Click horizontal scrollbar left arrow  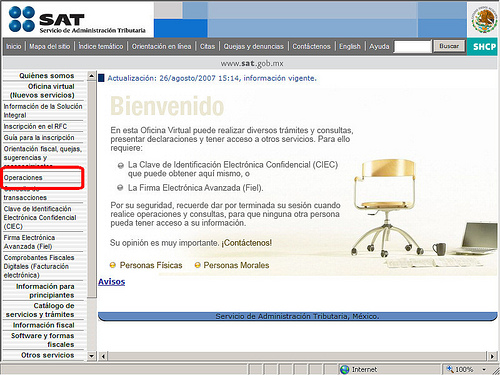[103, 356]
